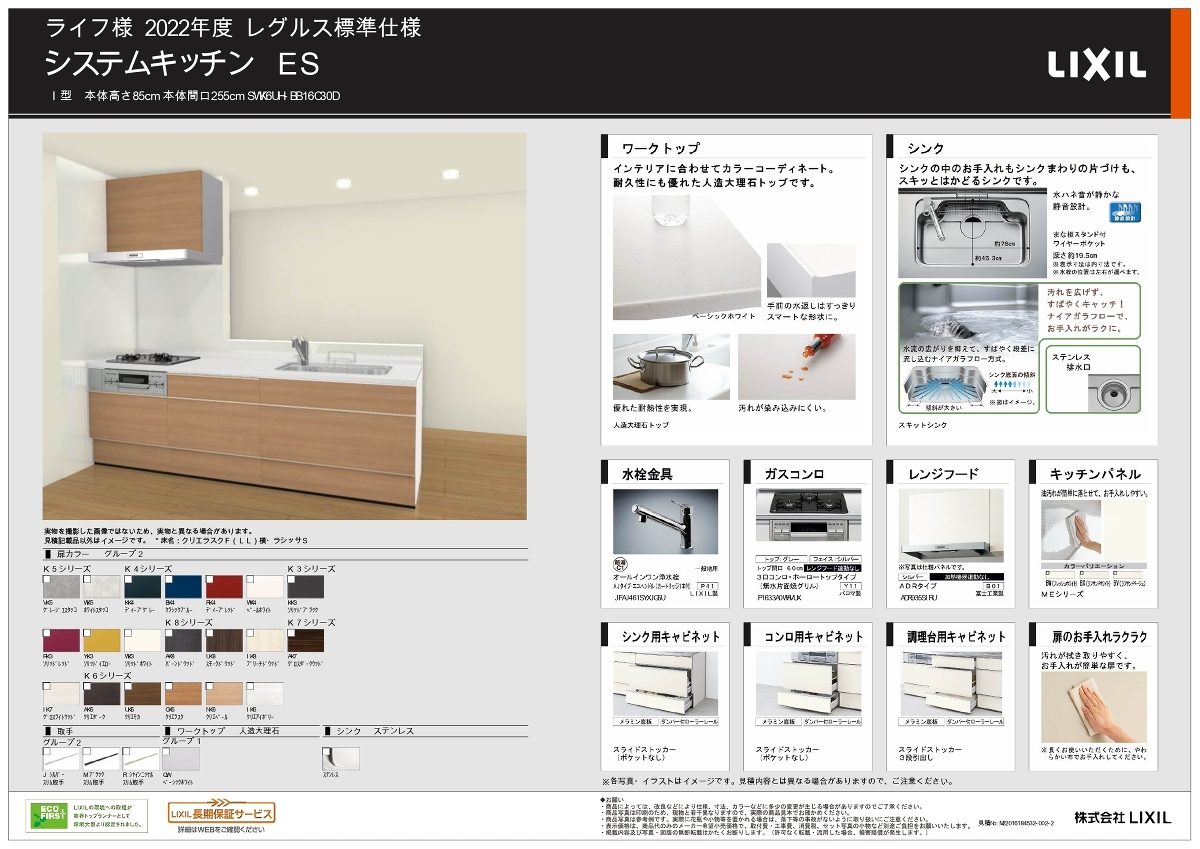View the sink slope diagram
This screenshot has width=1200, height=849.
(947, 388)
